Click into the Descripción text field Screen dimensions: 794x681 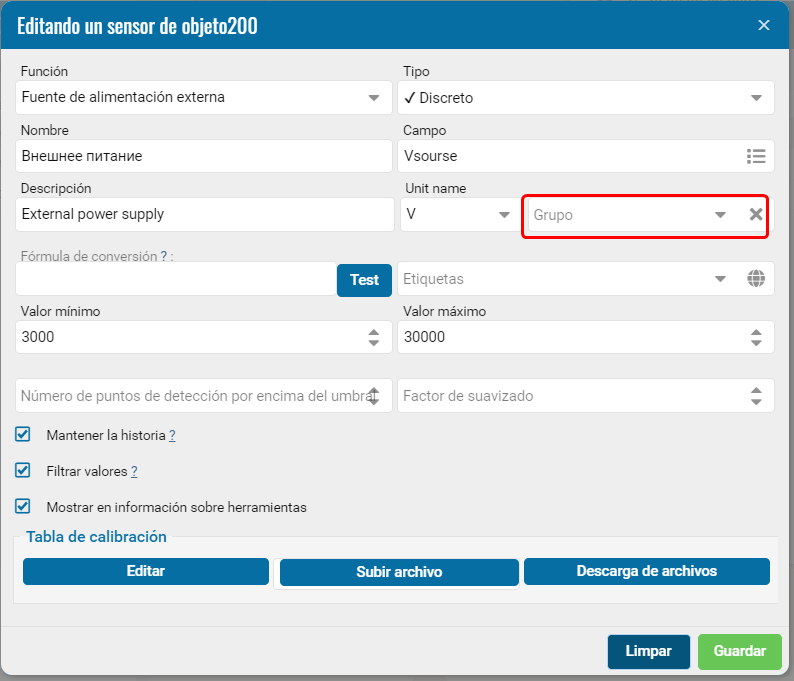tap(205, 215)
